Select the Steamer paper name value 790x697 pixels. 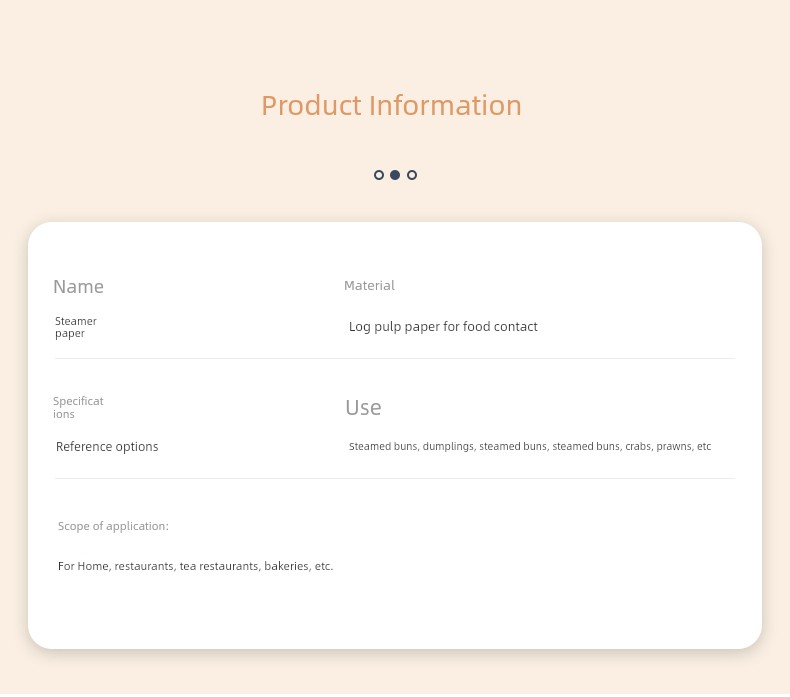tap(76, 327)
